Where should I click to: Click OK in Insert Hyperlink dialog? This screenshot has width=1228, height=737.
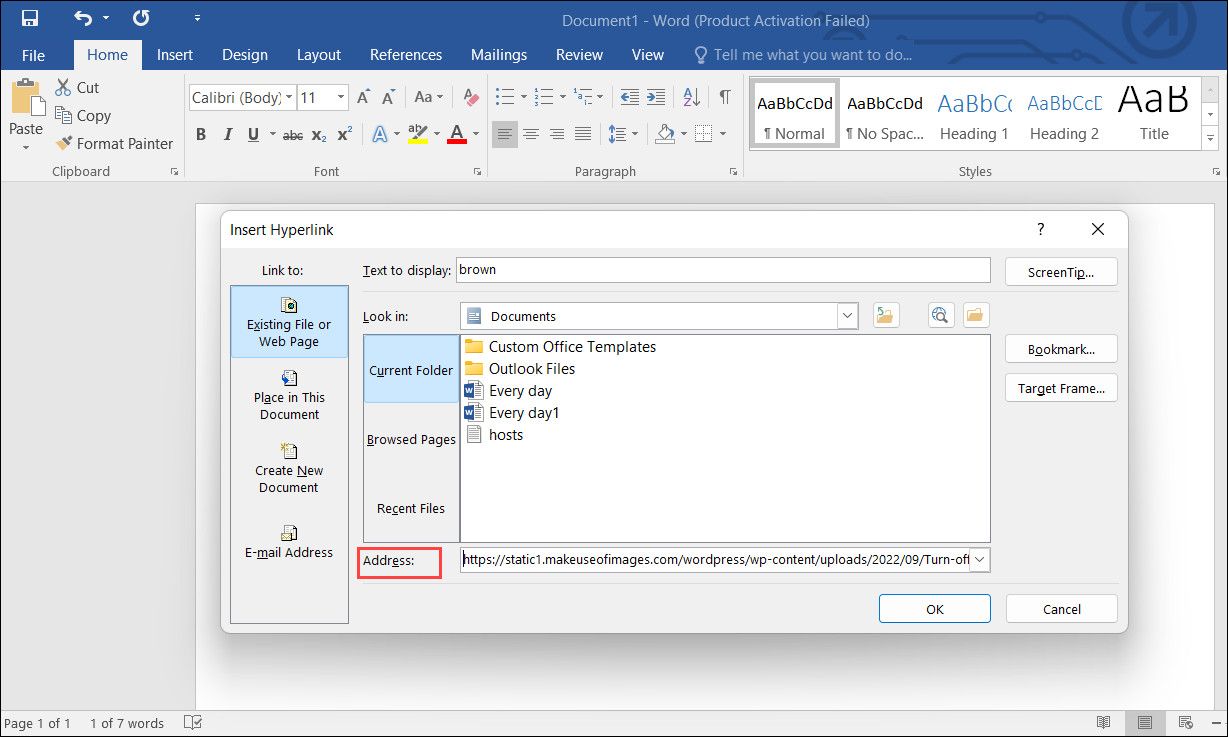click(x=935, y=609)
